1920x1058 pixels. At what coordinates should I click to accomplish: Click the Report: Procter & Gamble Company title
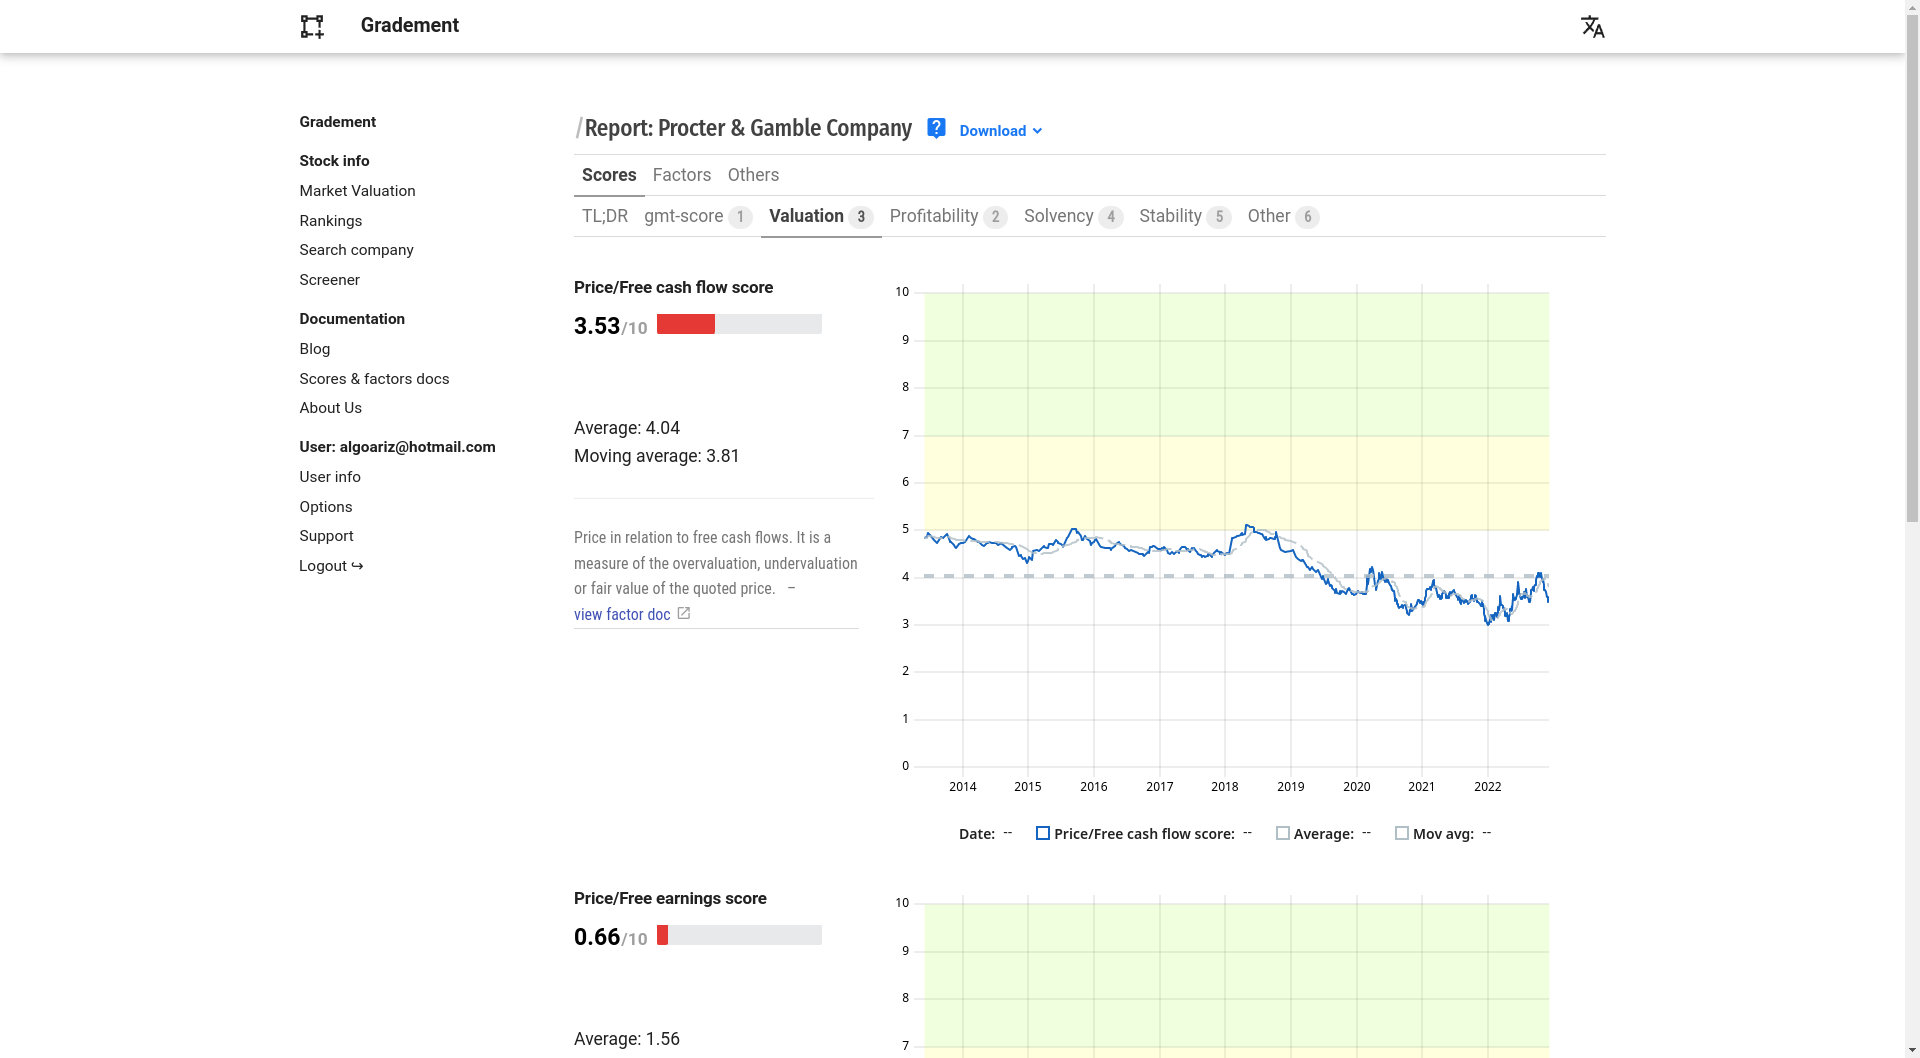(747, 128)
